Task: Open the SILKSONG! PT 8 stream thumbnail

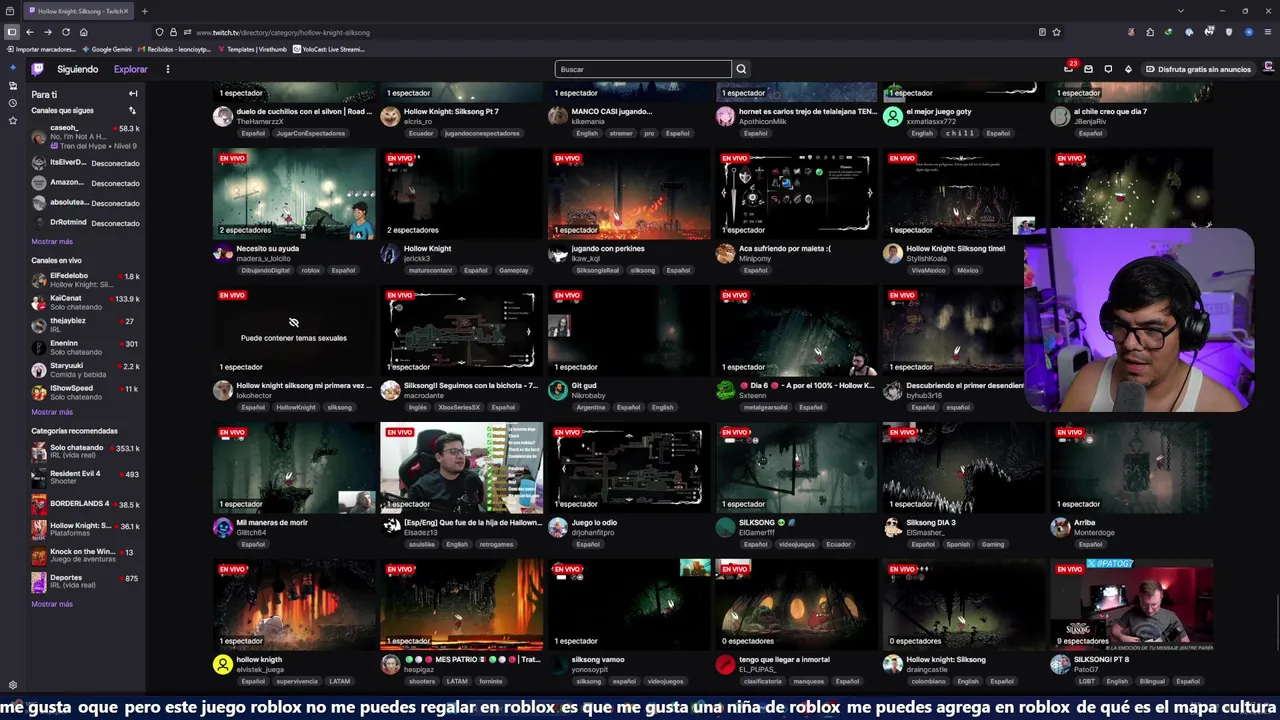Action: pos(1132,605)
